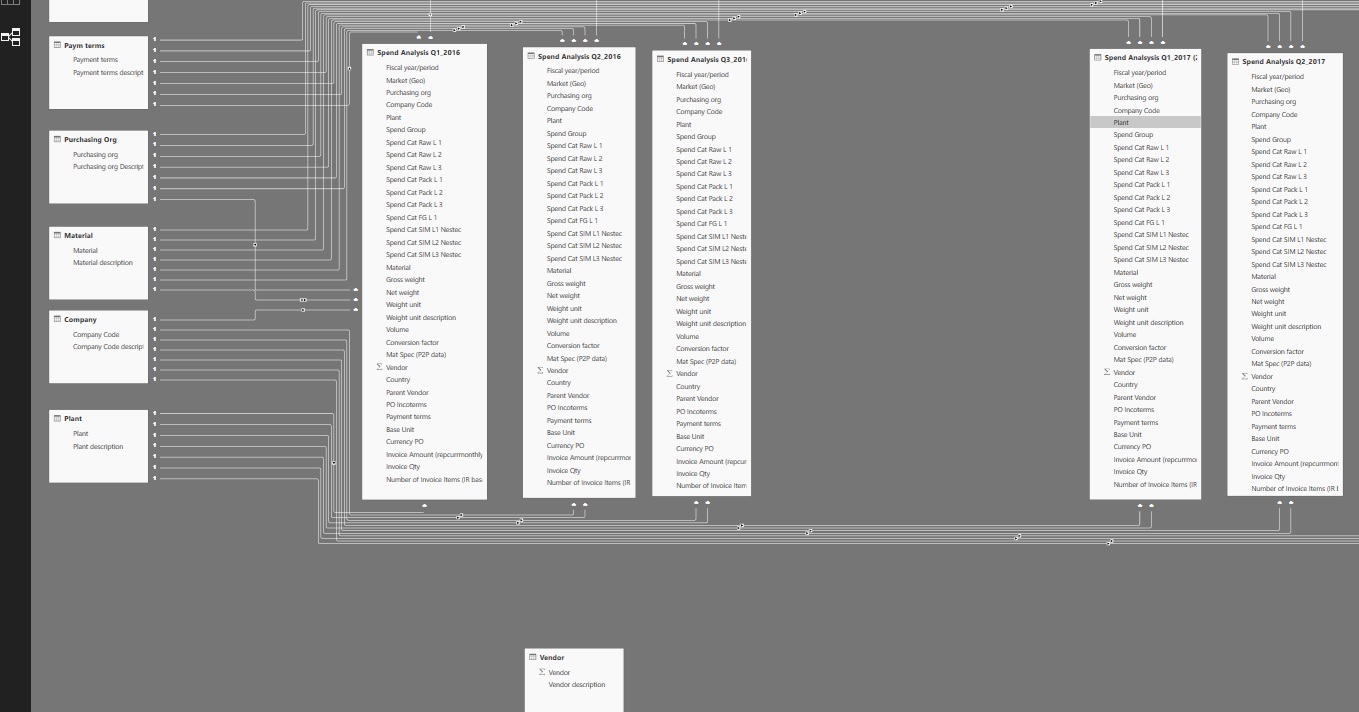Viewport: 1359px width, 712px height.
Task: Click the sigma icon beside Vendor in Q1_2017
Action: [x=1107, y=372]
